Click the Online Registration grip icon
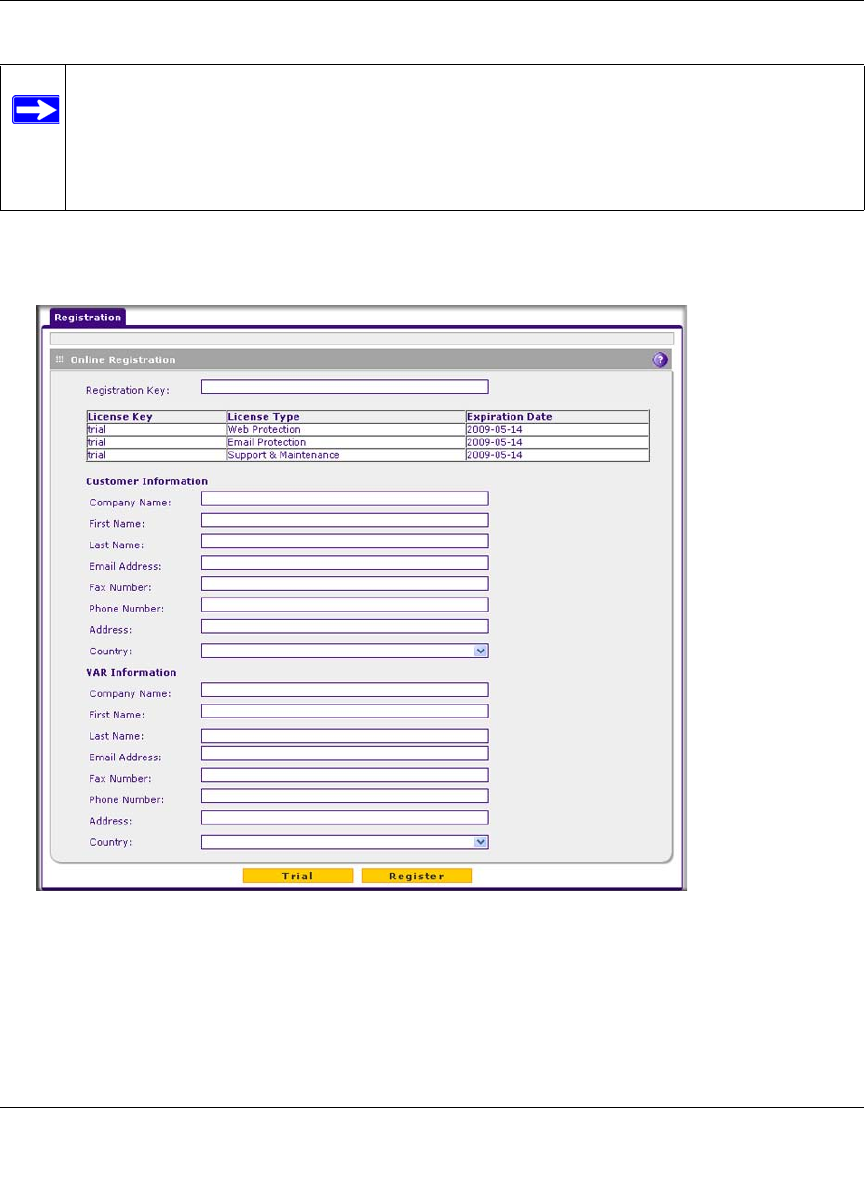Screen dimensions: 865x1184 click(x=60, y=359)
